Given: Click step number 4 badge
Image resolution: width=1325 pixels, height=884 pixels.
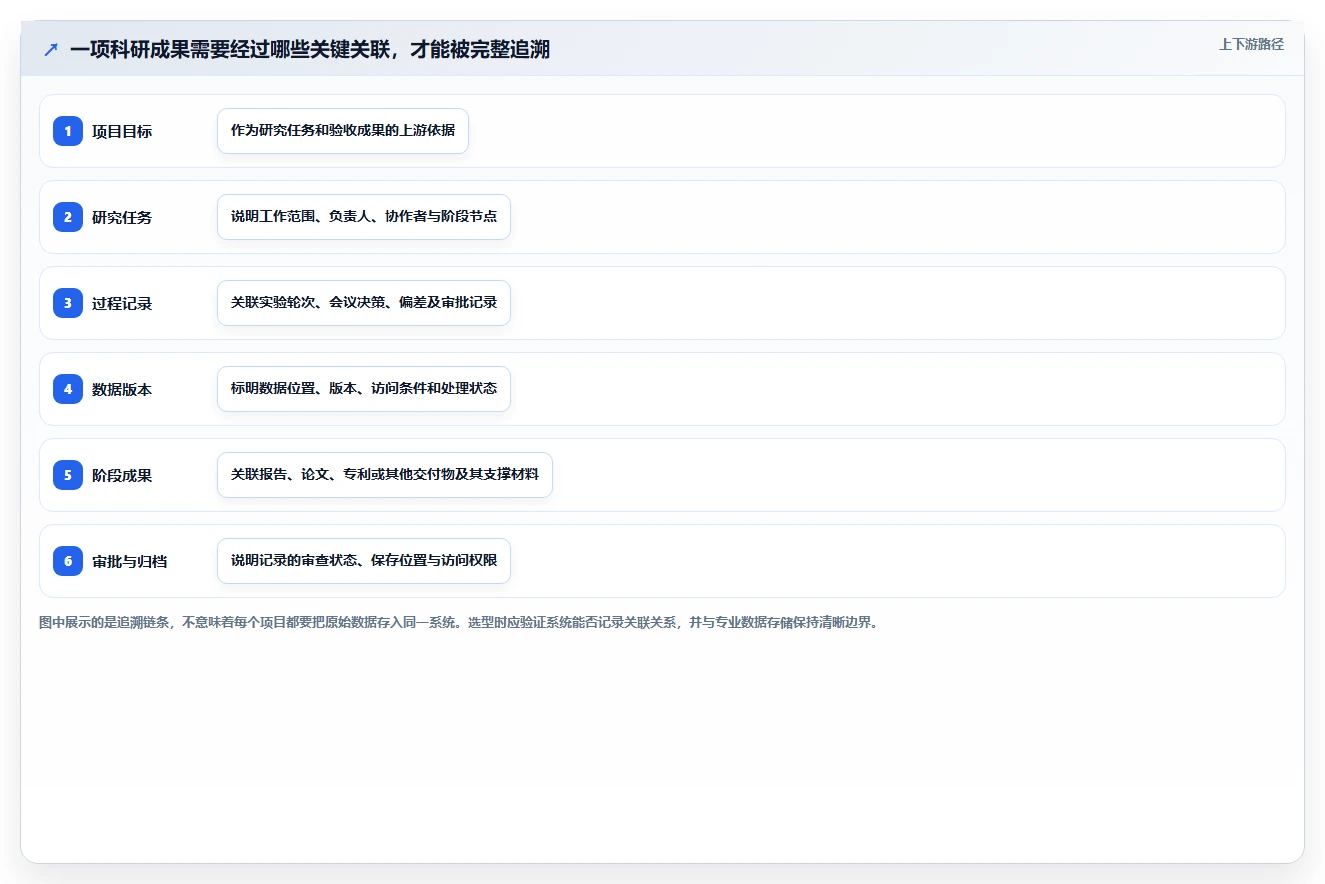Looking at the screenshot, I should pos(68,389).
